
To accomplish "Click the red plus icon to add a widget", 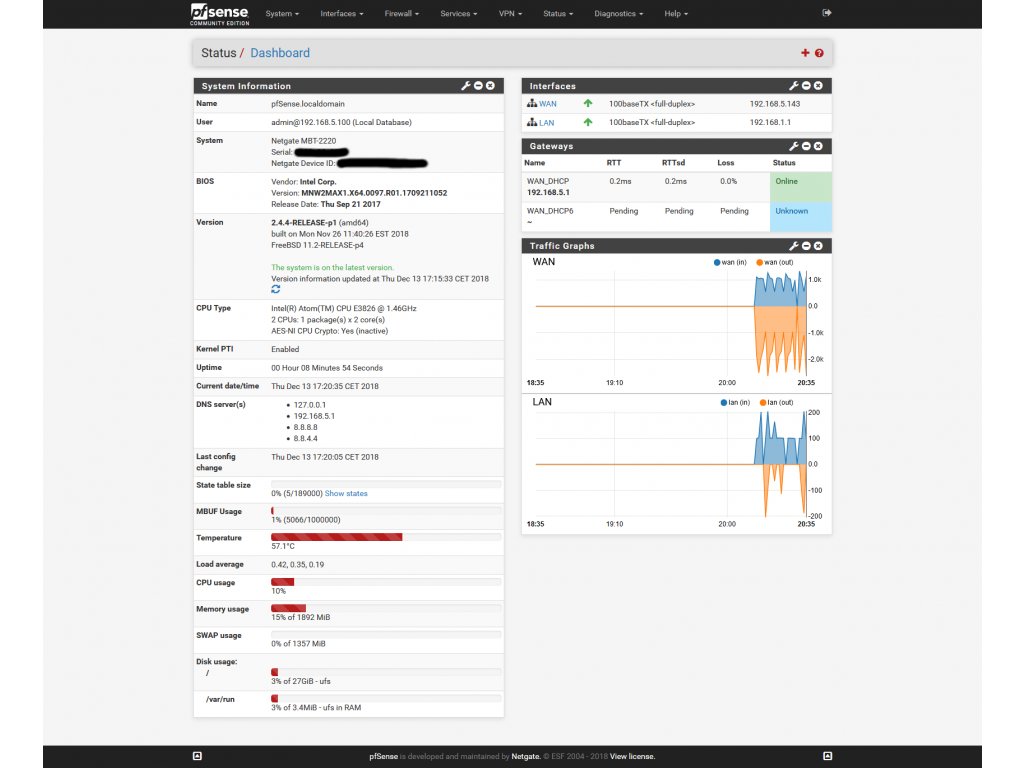I will pos(805,53).
